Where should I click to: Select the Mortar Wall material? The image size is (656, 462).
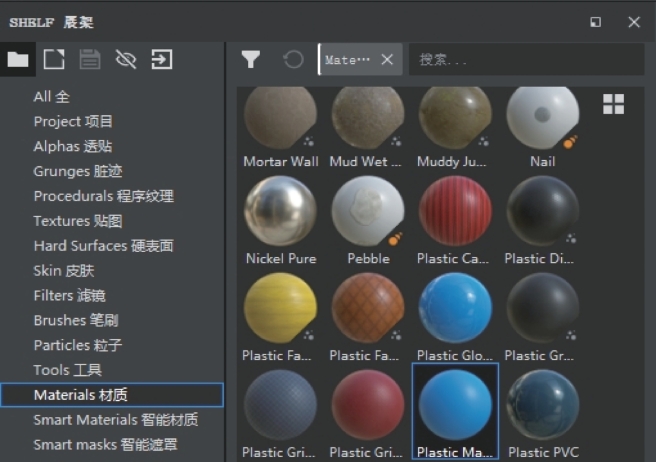click(281, 128)
